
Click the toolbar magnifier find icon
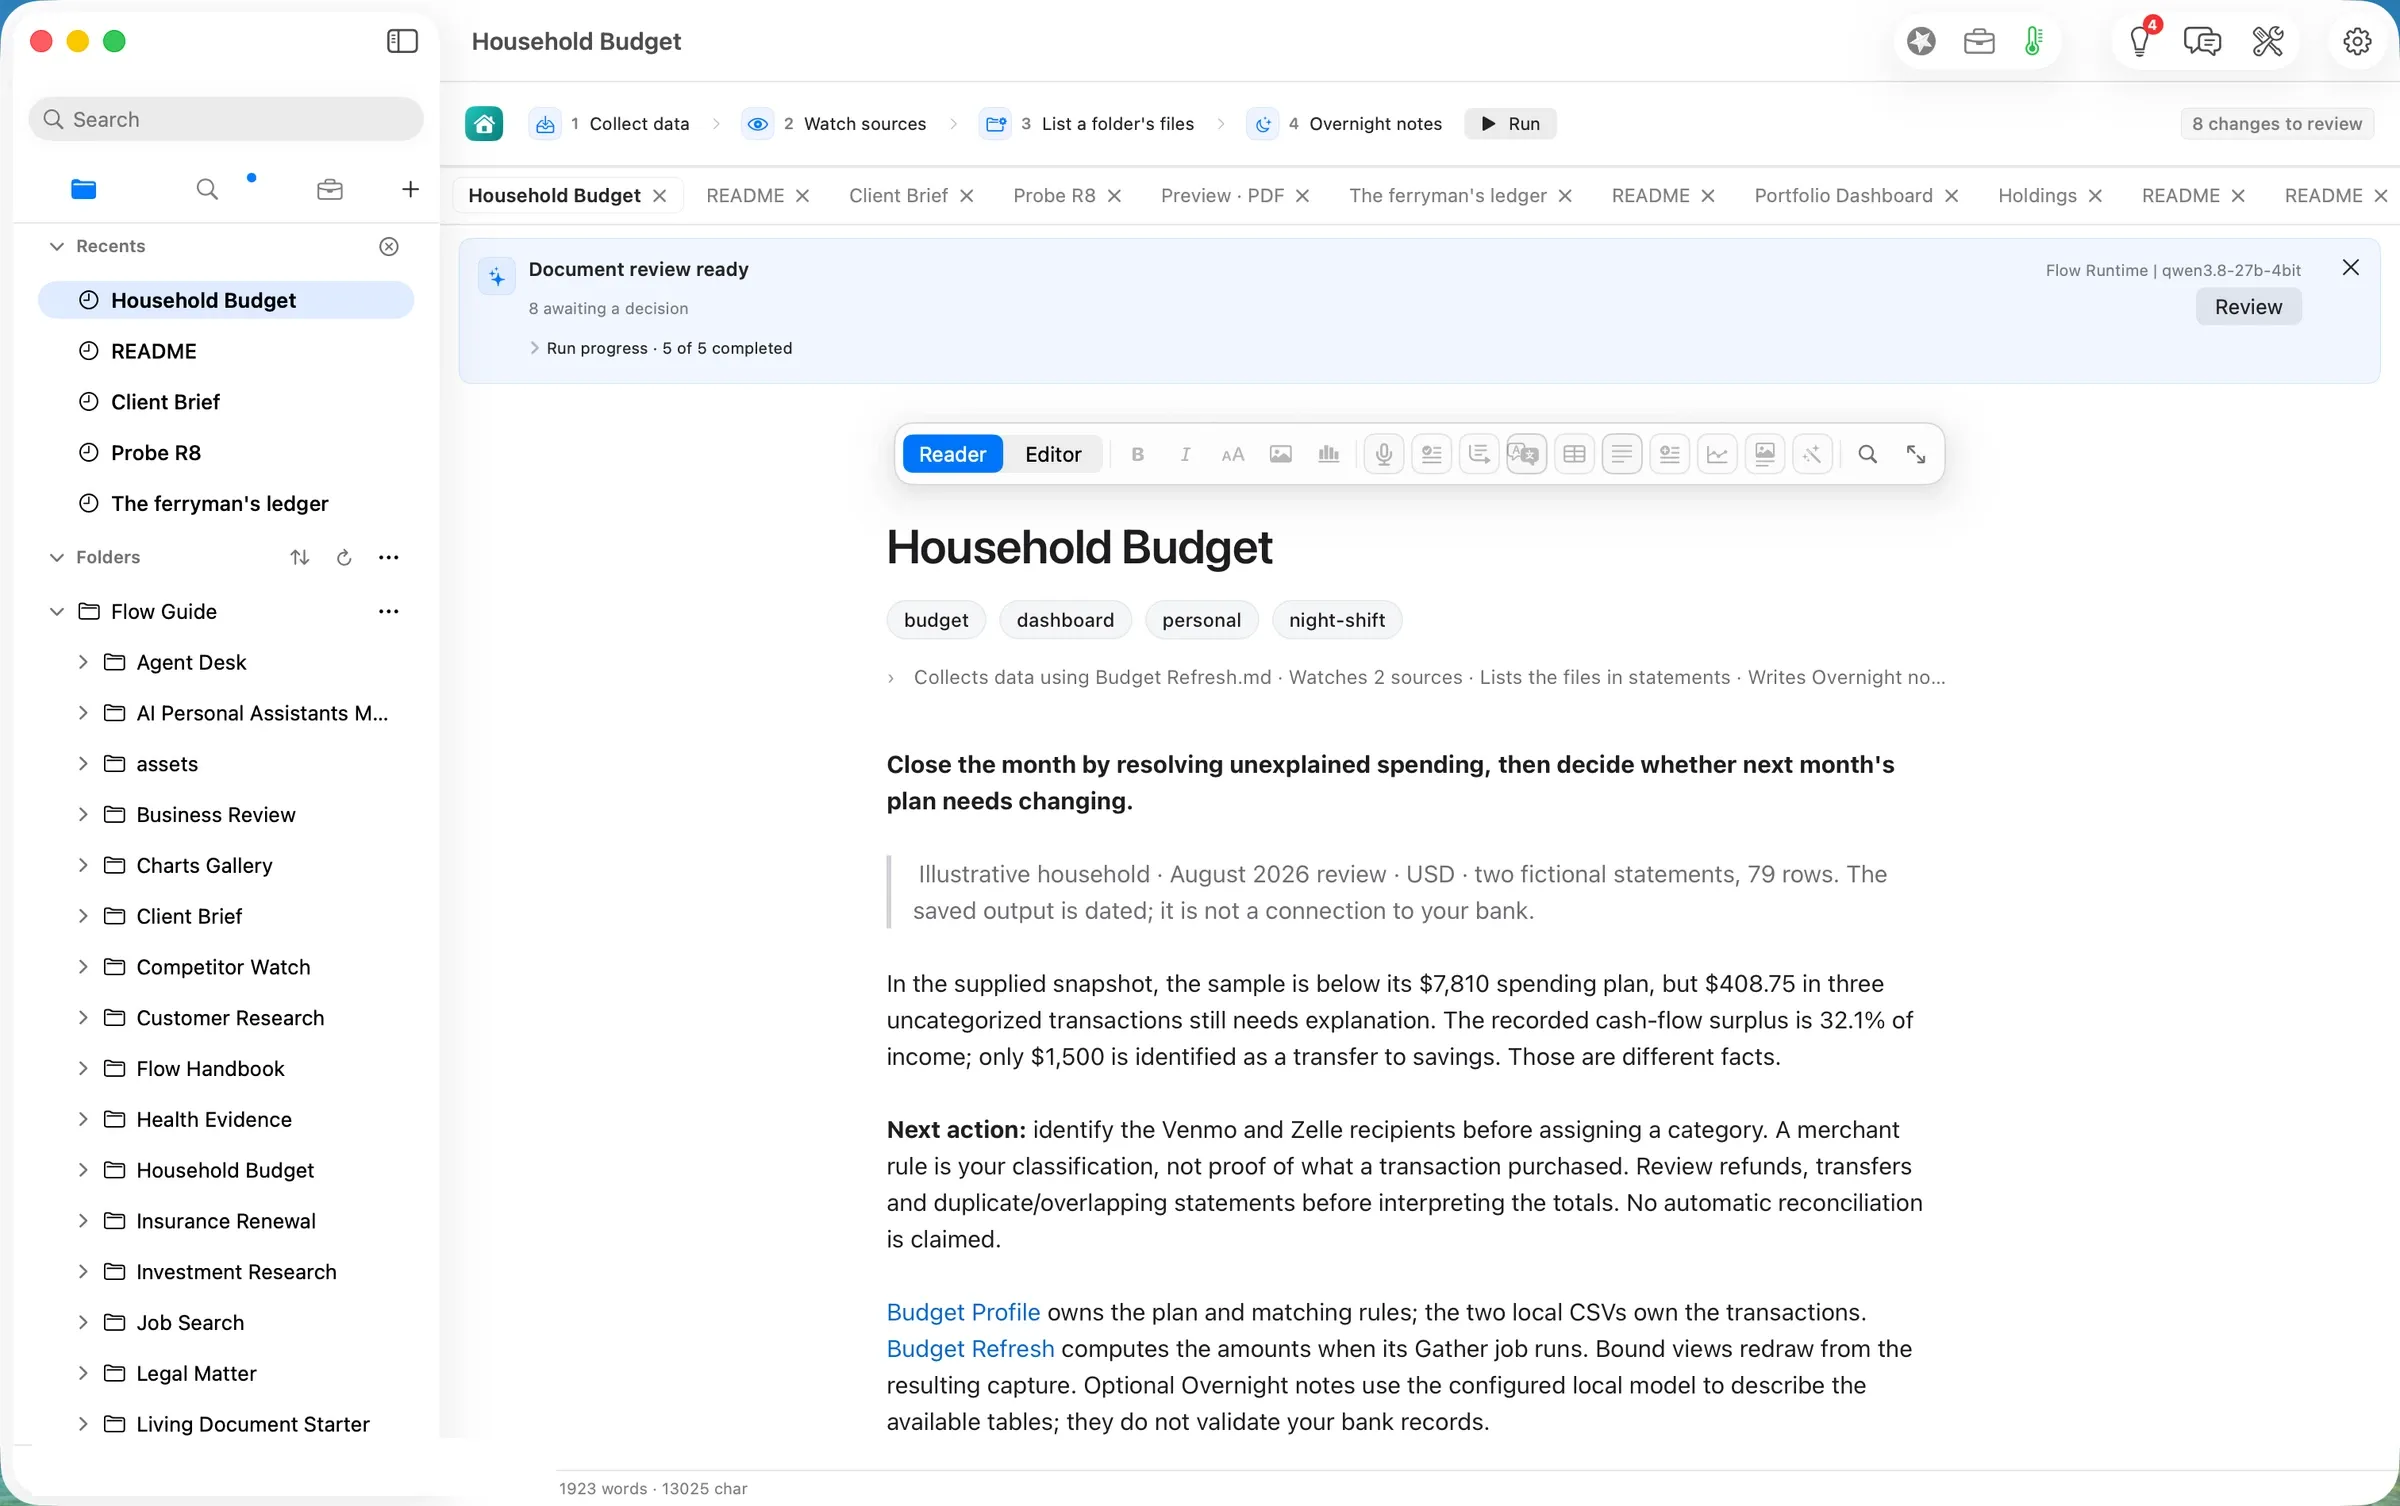[x=1867, y=454]
